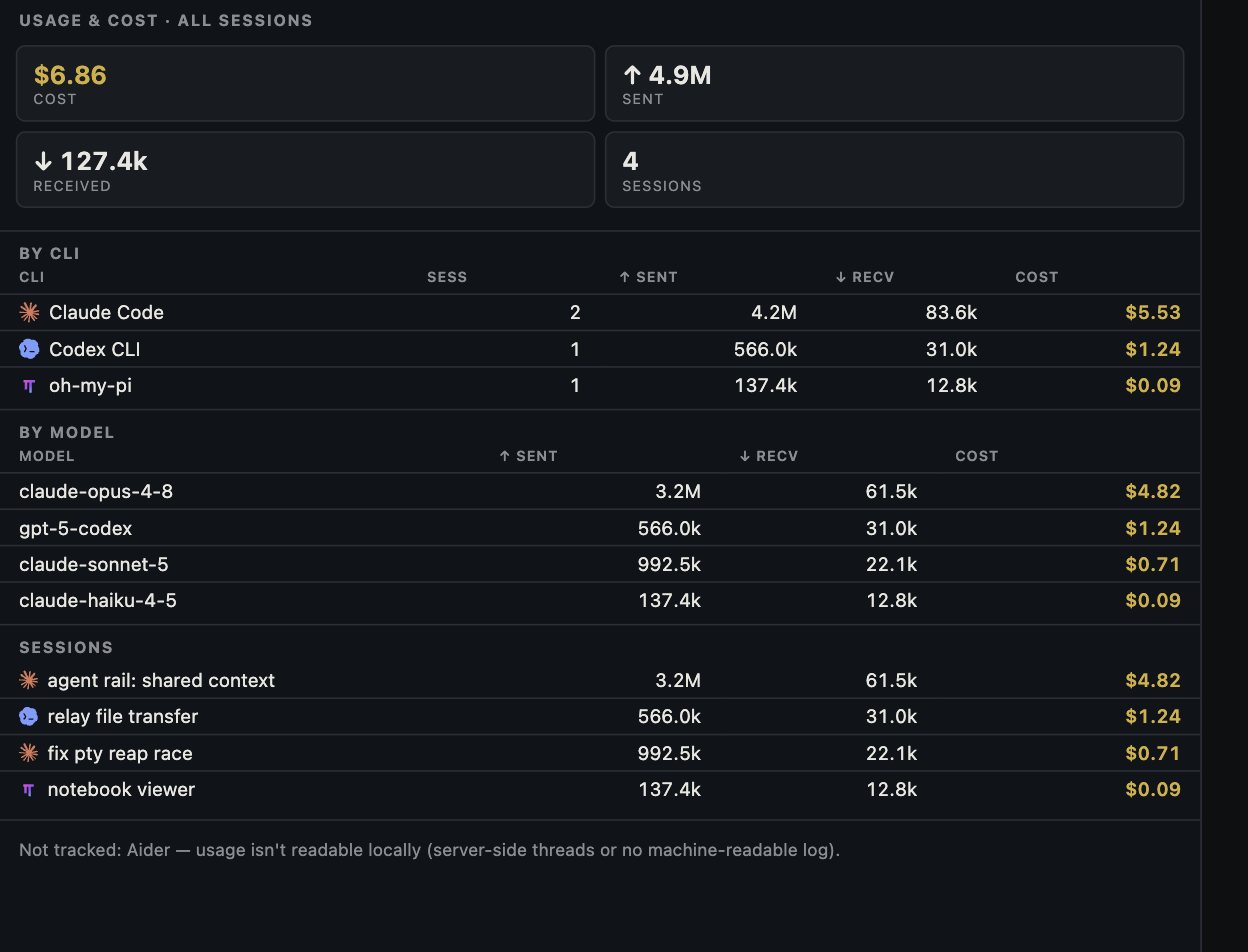Viewport: 1248px width, 952px height.
Task: Select the oh-my-pi row label
Action: click(x=90, y=385)
